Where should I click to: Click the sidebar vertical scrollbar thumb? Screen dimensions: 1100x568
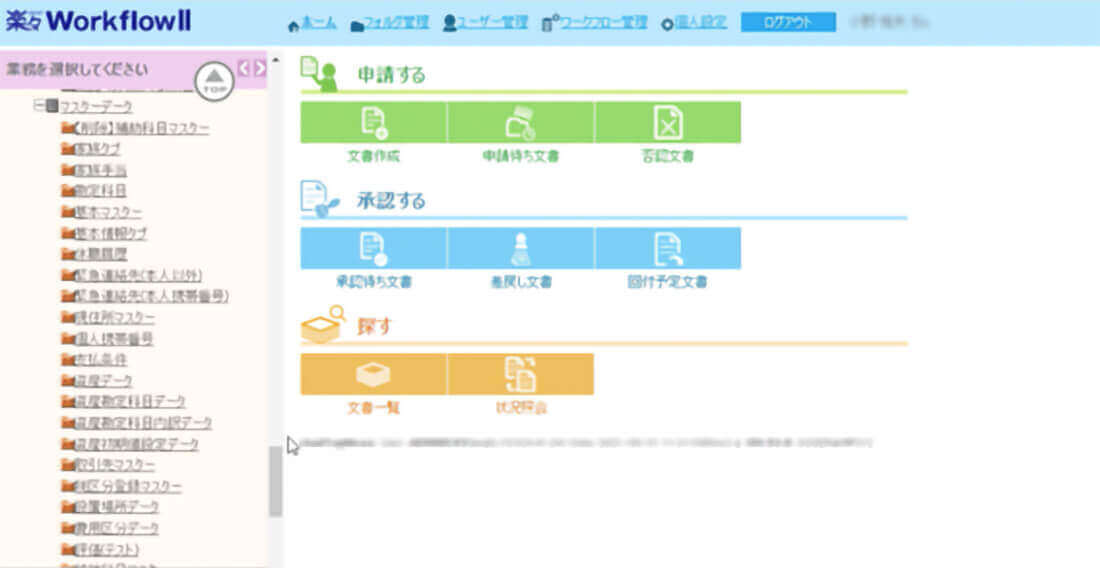[x=276, y=482]
